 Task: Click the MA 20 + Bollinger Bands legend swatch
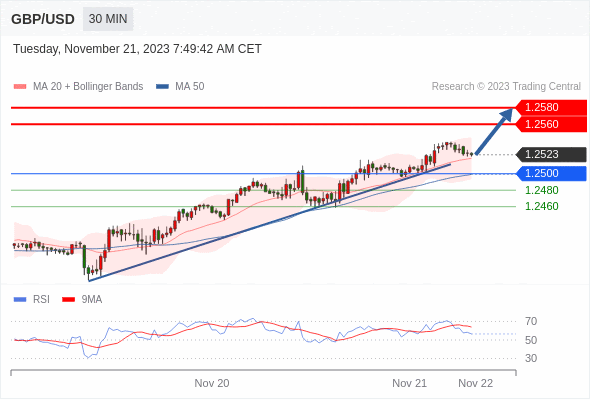point(20,87)
